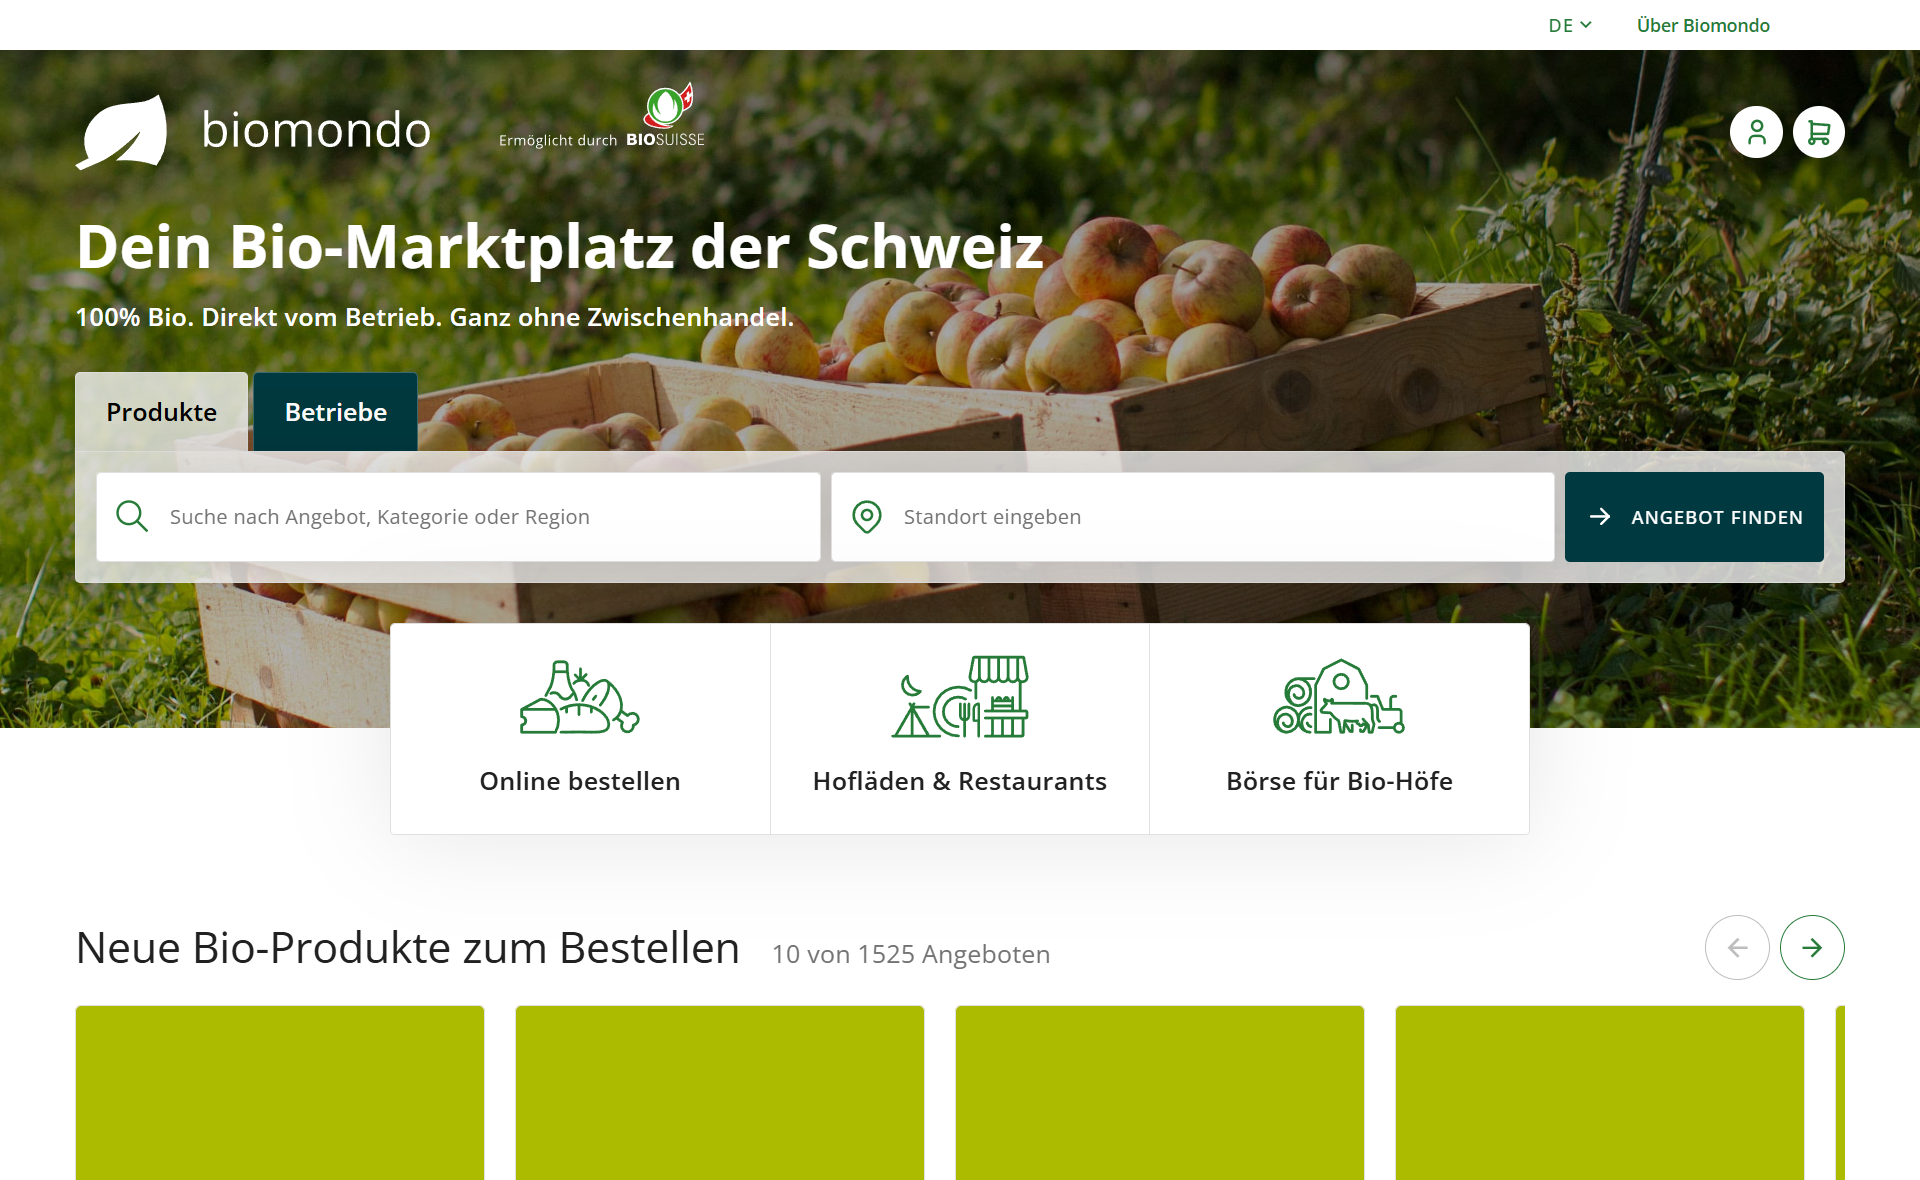
Task: Select the Börse für Bio-Höfe farm icon
Action: click(x=1339, y=697)
